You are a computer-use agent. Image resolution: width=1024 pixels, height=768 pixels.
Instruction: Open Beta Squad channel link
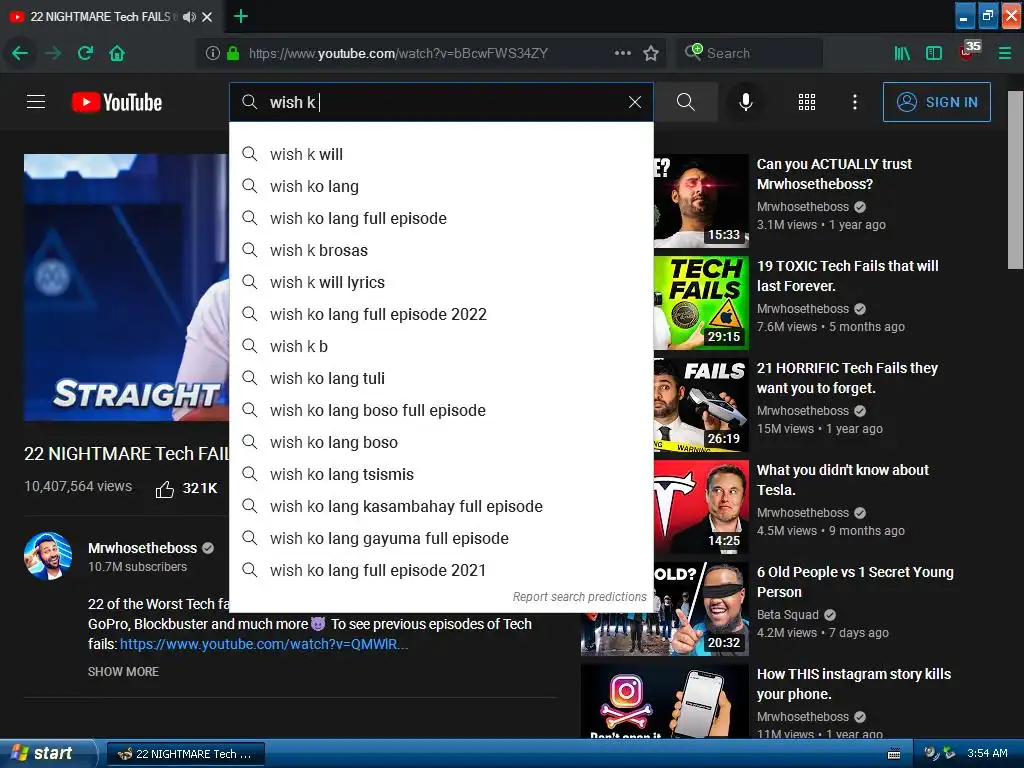(x=788, y=615)
